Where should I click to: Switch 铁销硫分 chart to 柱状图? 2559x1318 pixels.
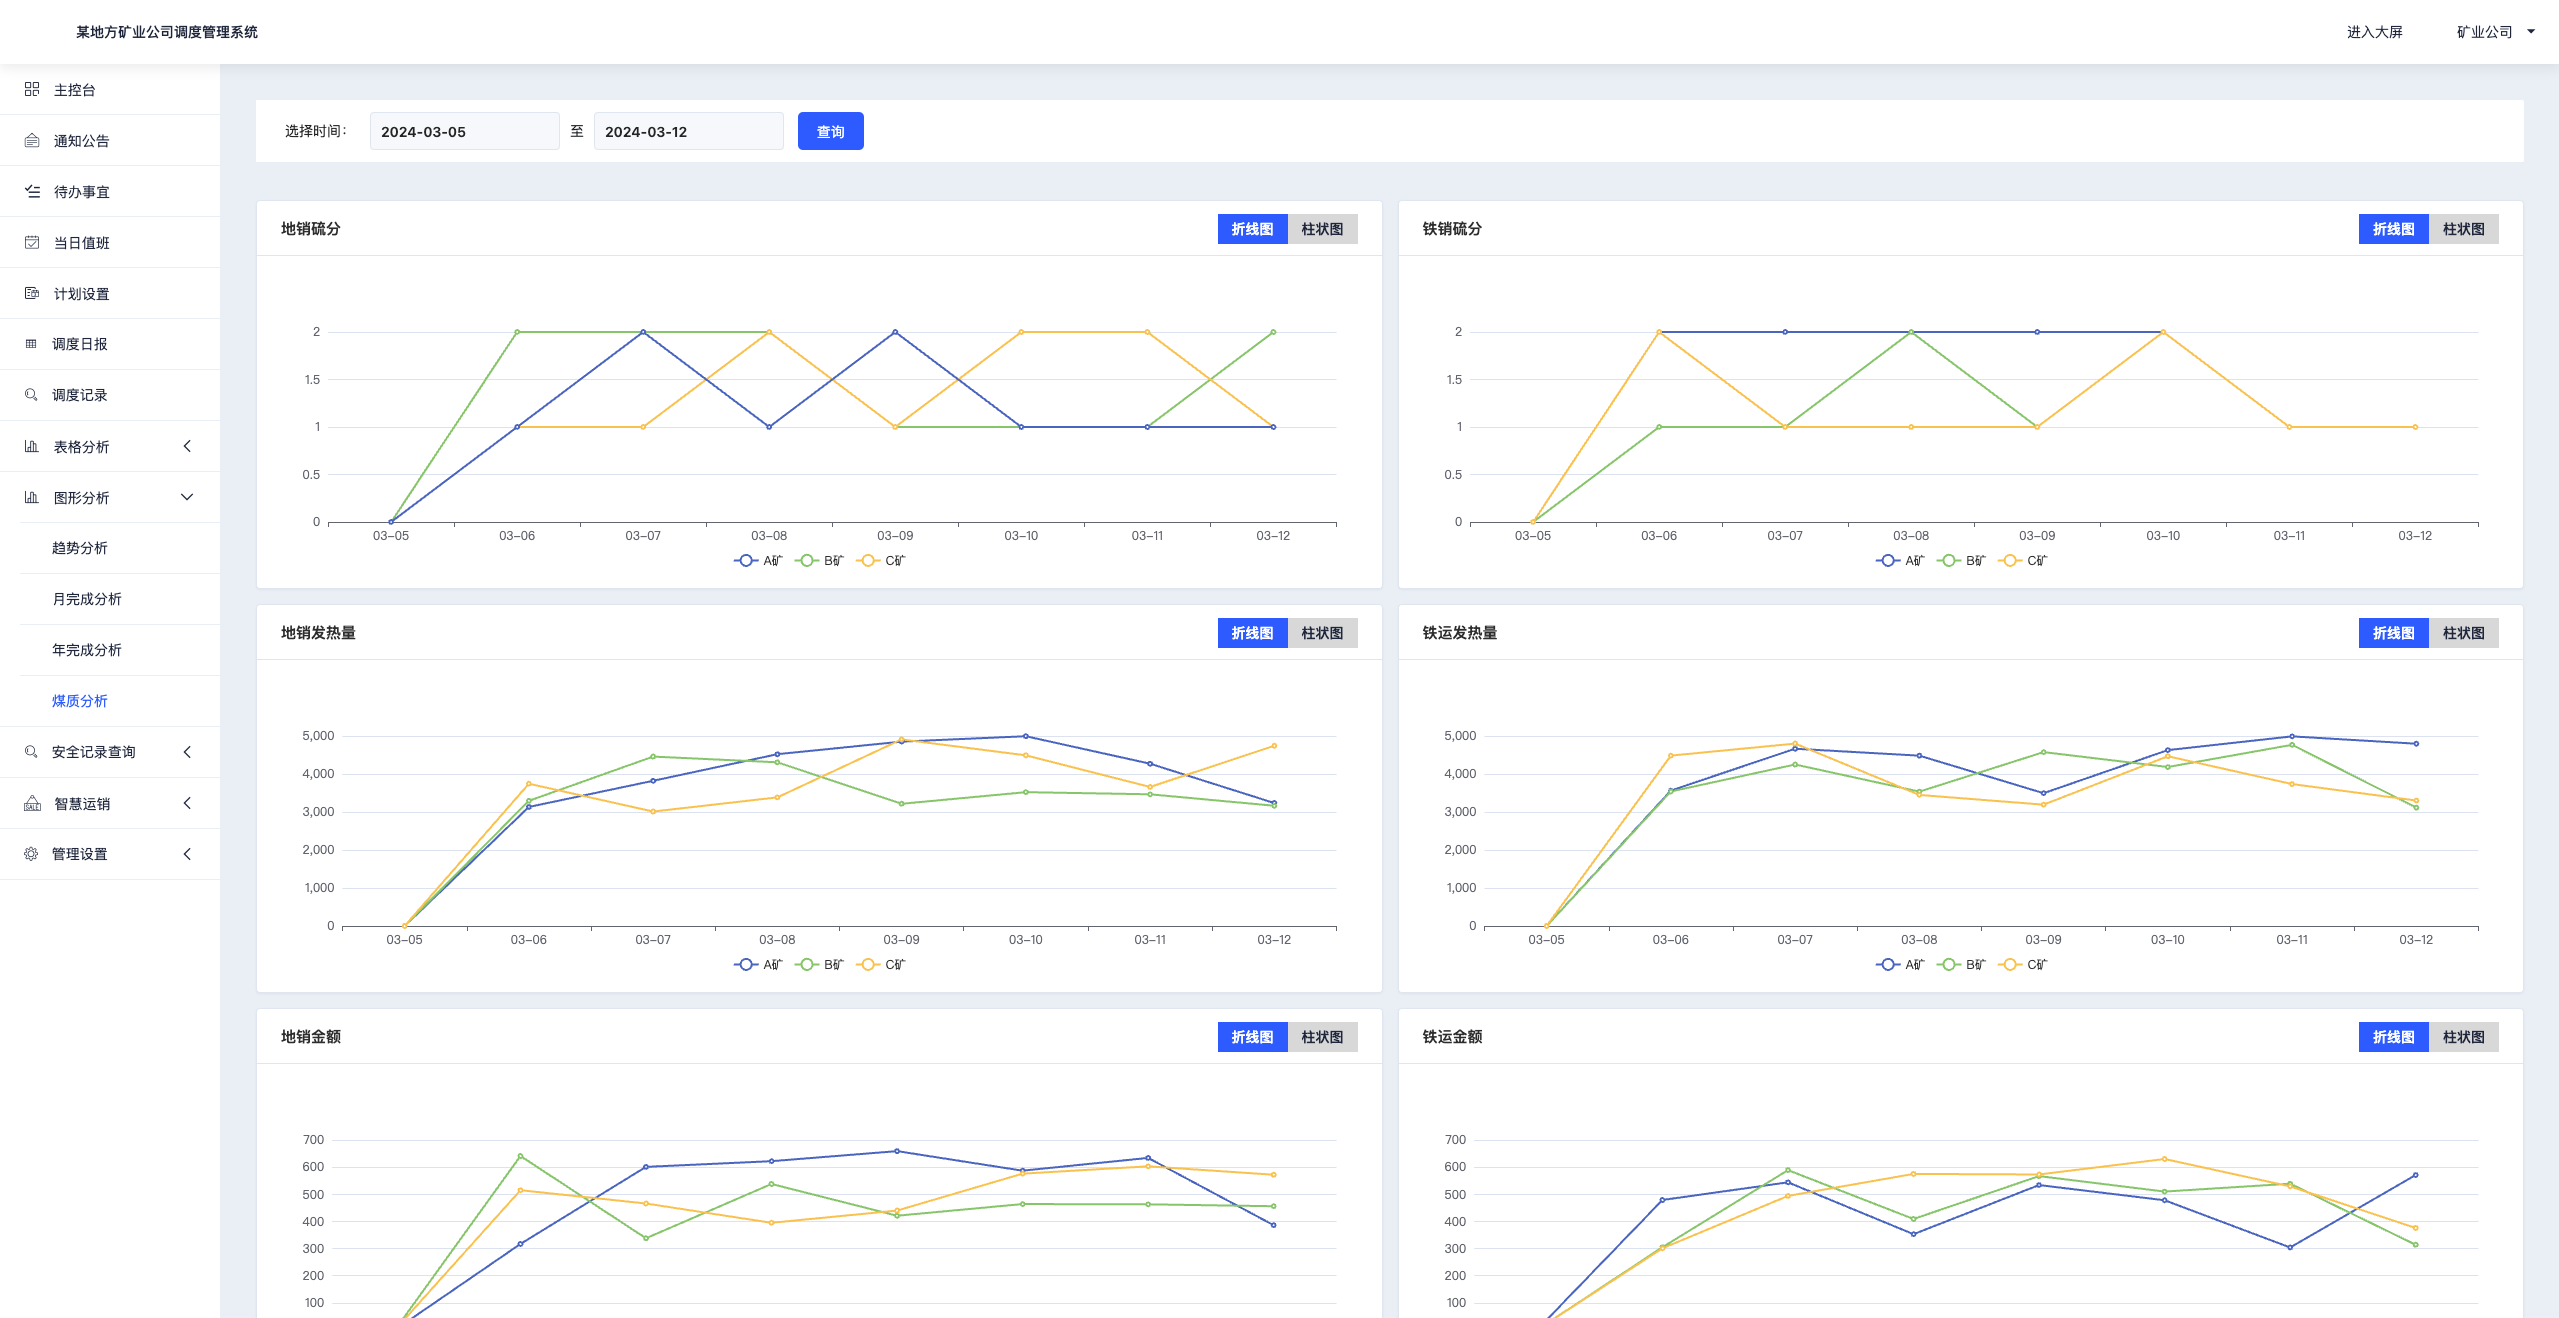2463,228
